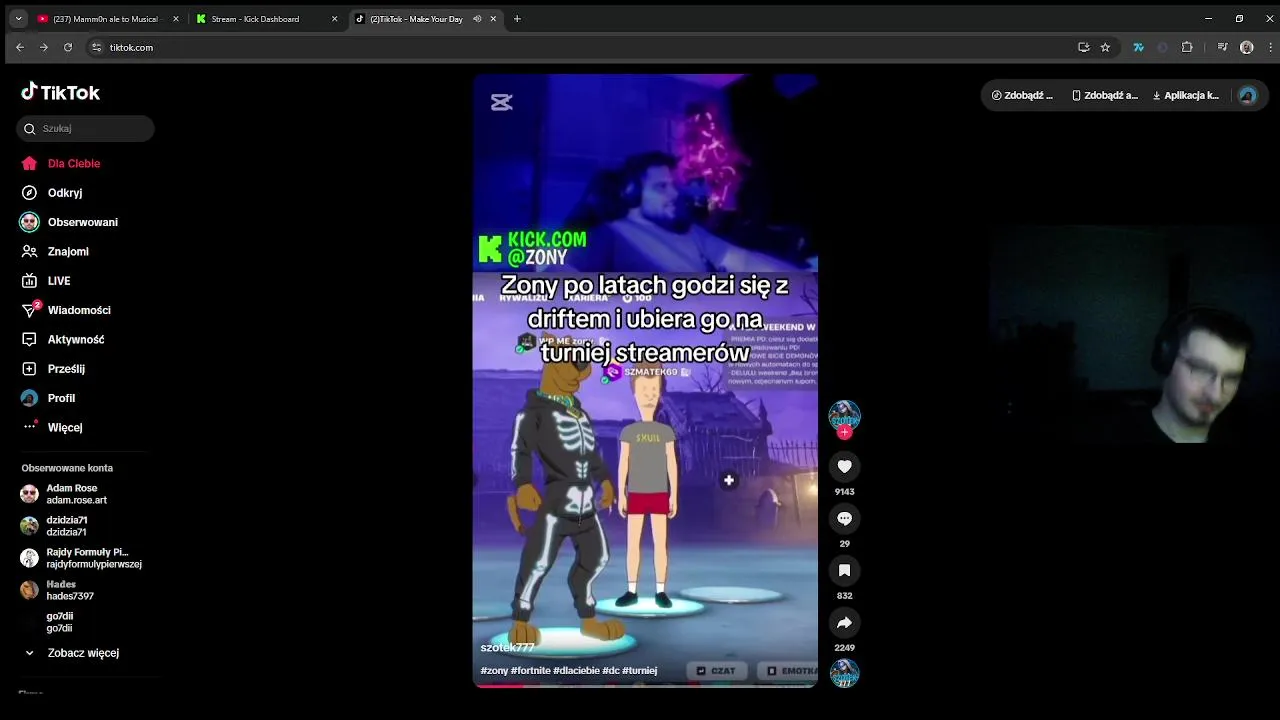
Task: Open the #dlaciebie hashtag
Action: click(576, 671)
